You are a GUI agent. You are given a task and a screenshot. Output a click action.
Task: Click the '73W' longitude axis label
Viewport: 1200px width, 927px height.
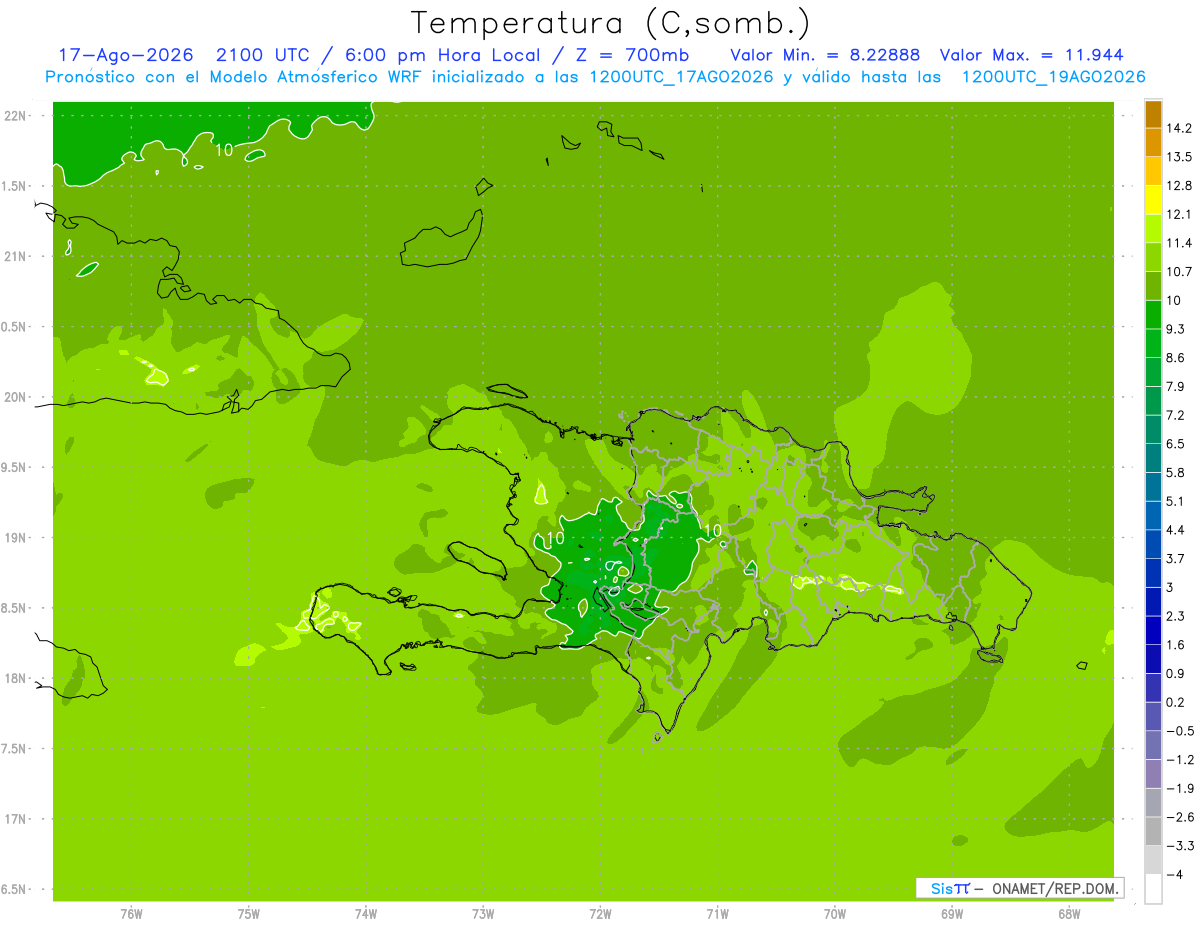tap(483, 914)
